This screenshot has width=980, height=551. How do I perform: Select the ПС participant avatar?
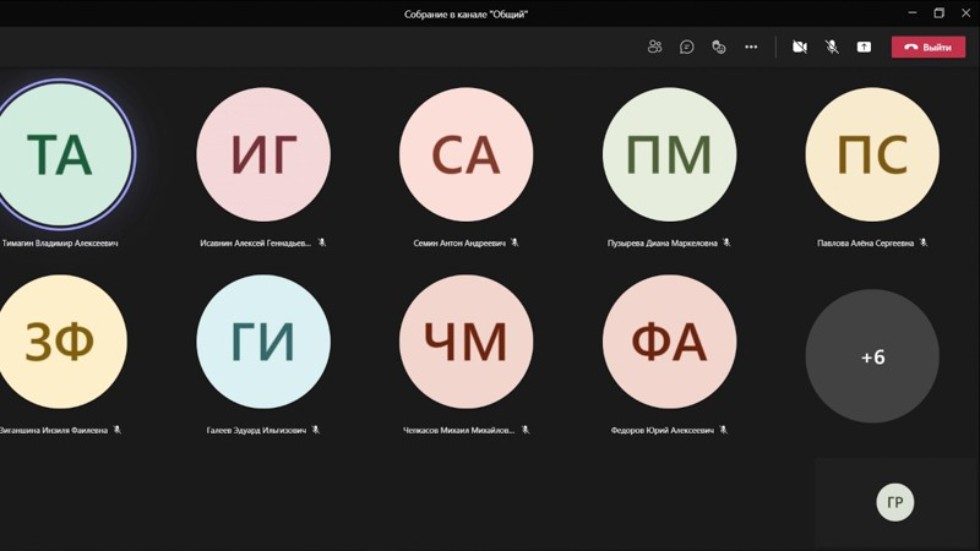872,154
